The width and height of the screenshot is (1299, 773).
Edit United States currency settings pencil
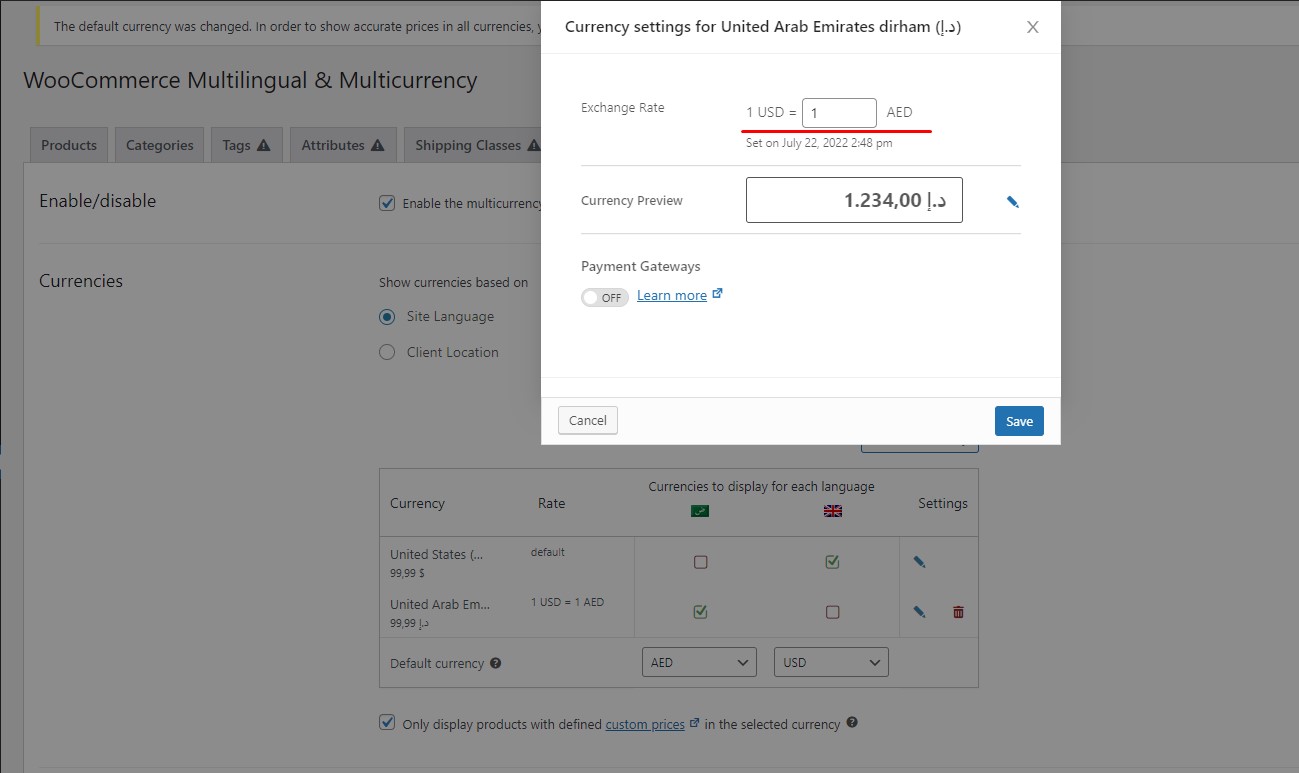coord(919,562)
